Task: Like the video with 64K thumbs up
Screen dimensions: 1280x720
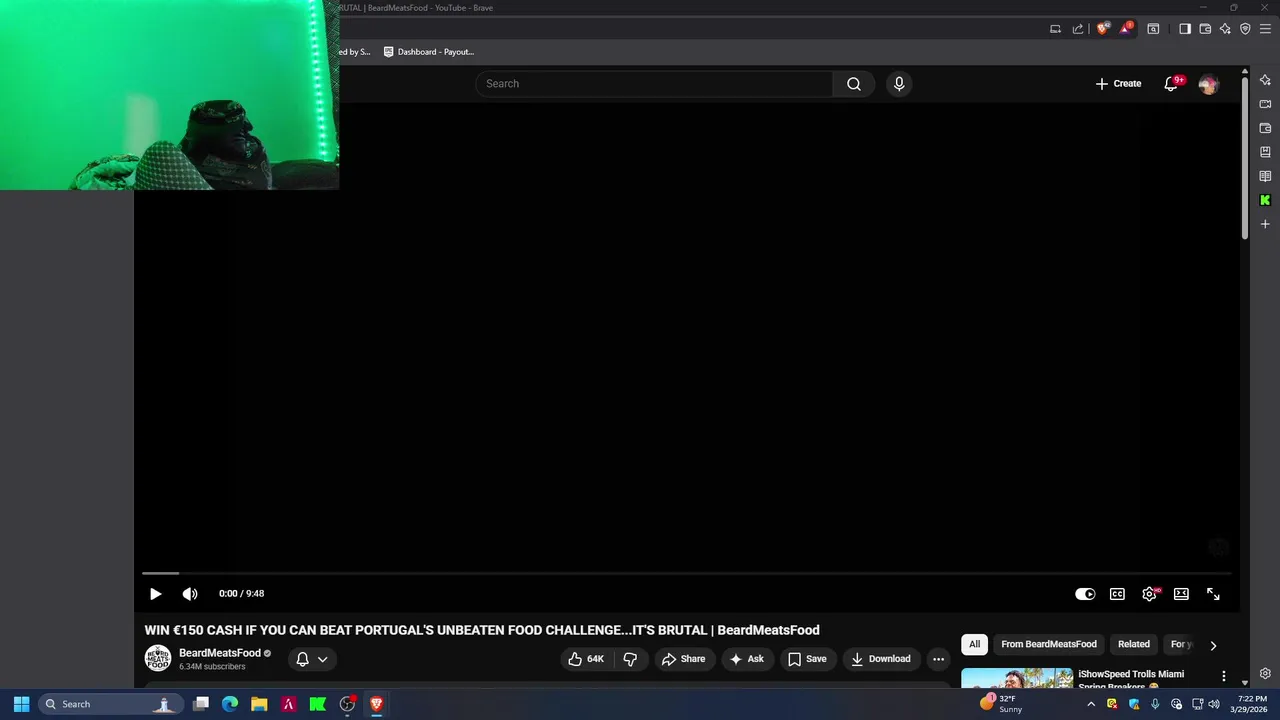Action: 586,659
